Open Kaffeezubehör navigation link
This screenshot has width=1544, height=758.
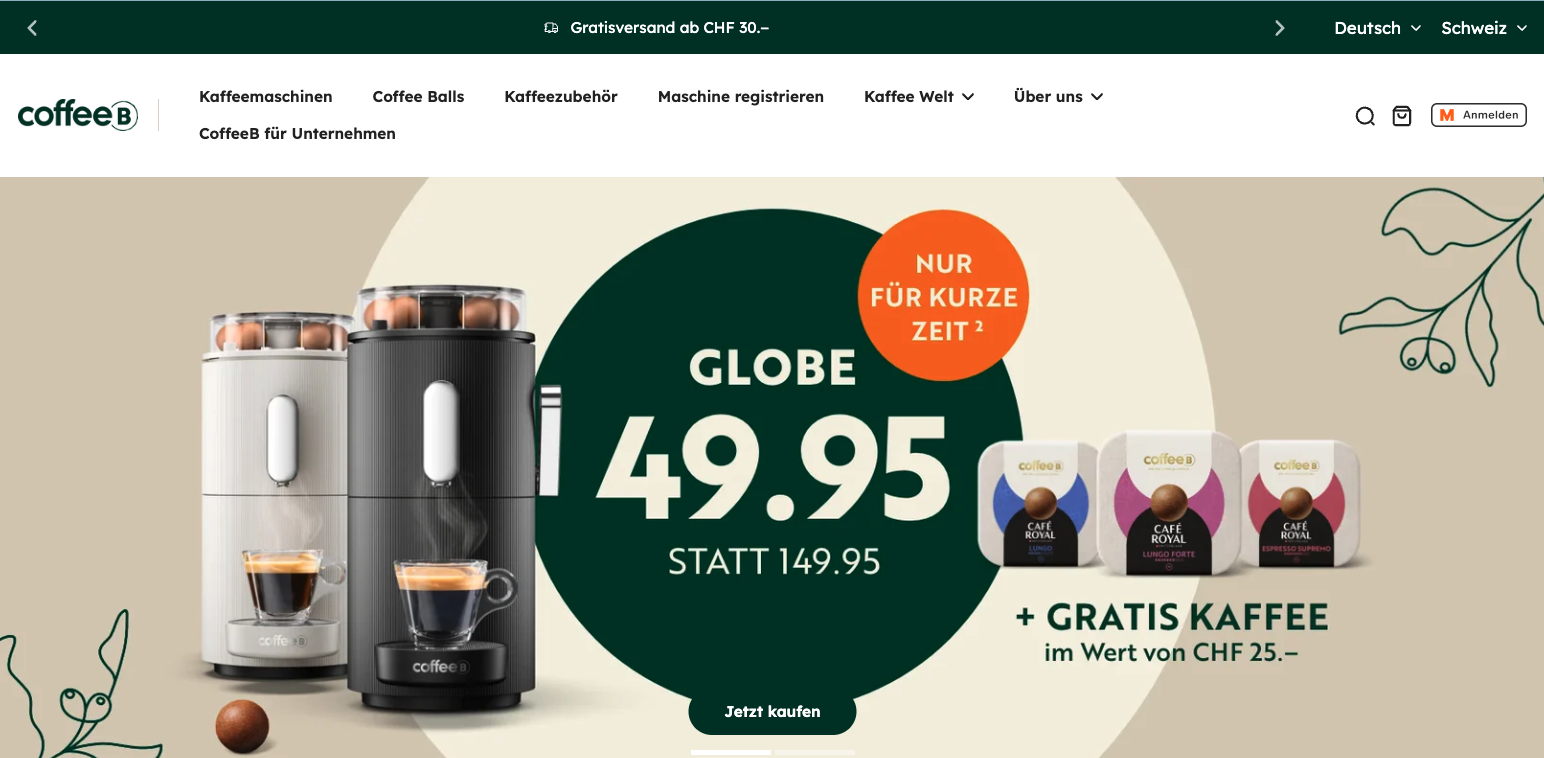(x=561, y=97)
